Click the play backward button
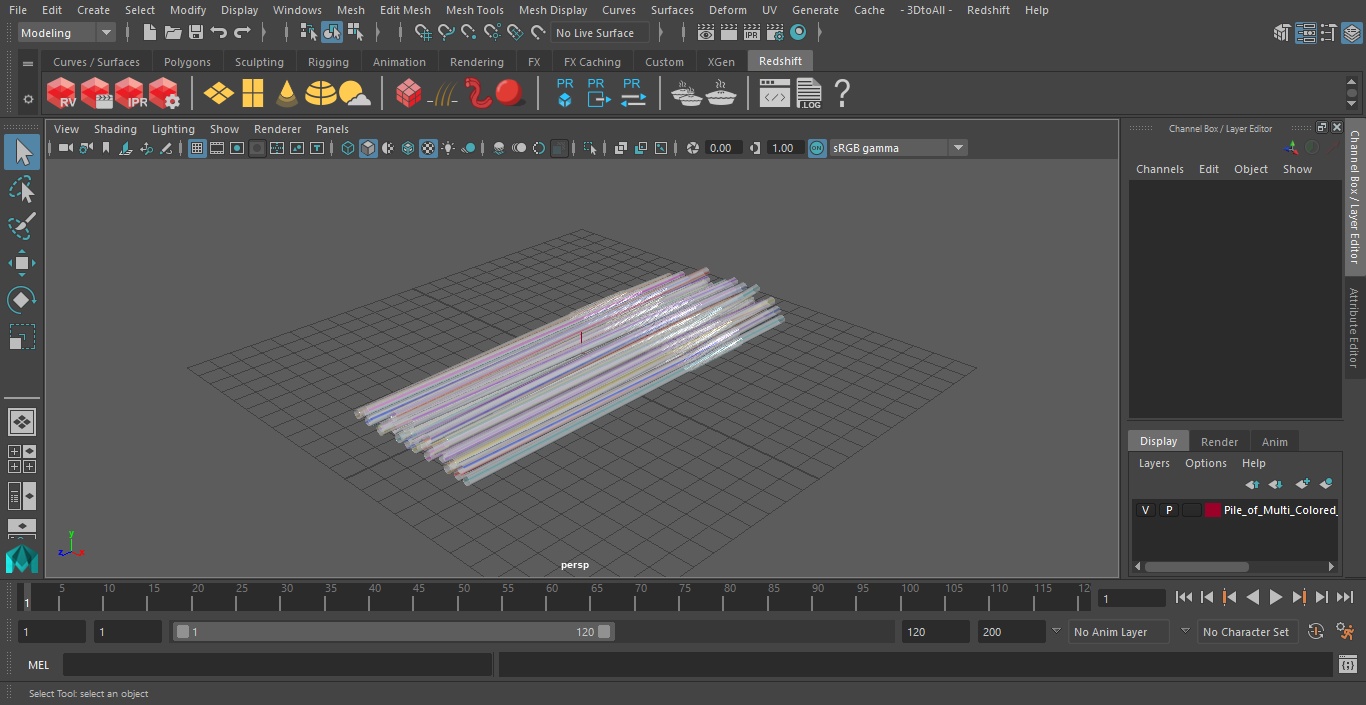This screenshot has width=1366, height=705. point(1252,597)
